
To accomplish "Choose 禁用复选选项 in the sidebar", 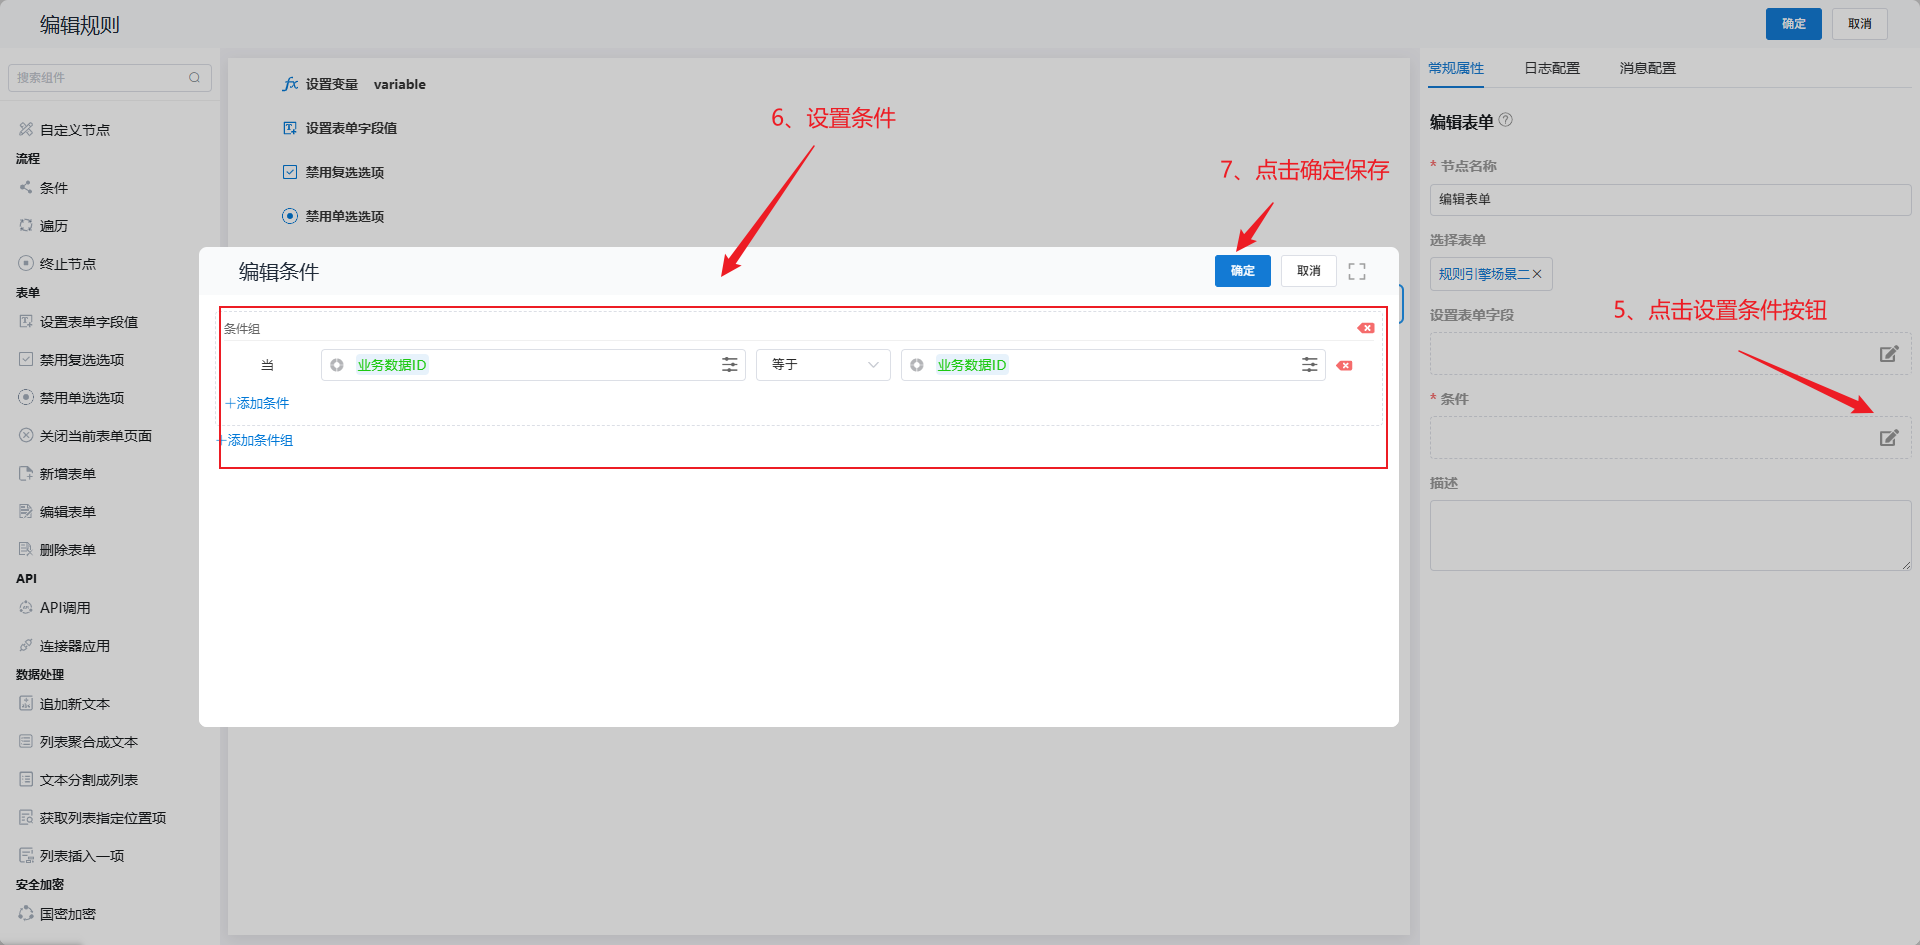I will 81,360.
